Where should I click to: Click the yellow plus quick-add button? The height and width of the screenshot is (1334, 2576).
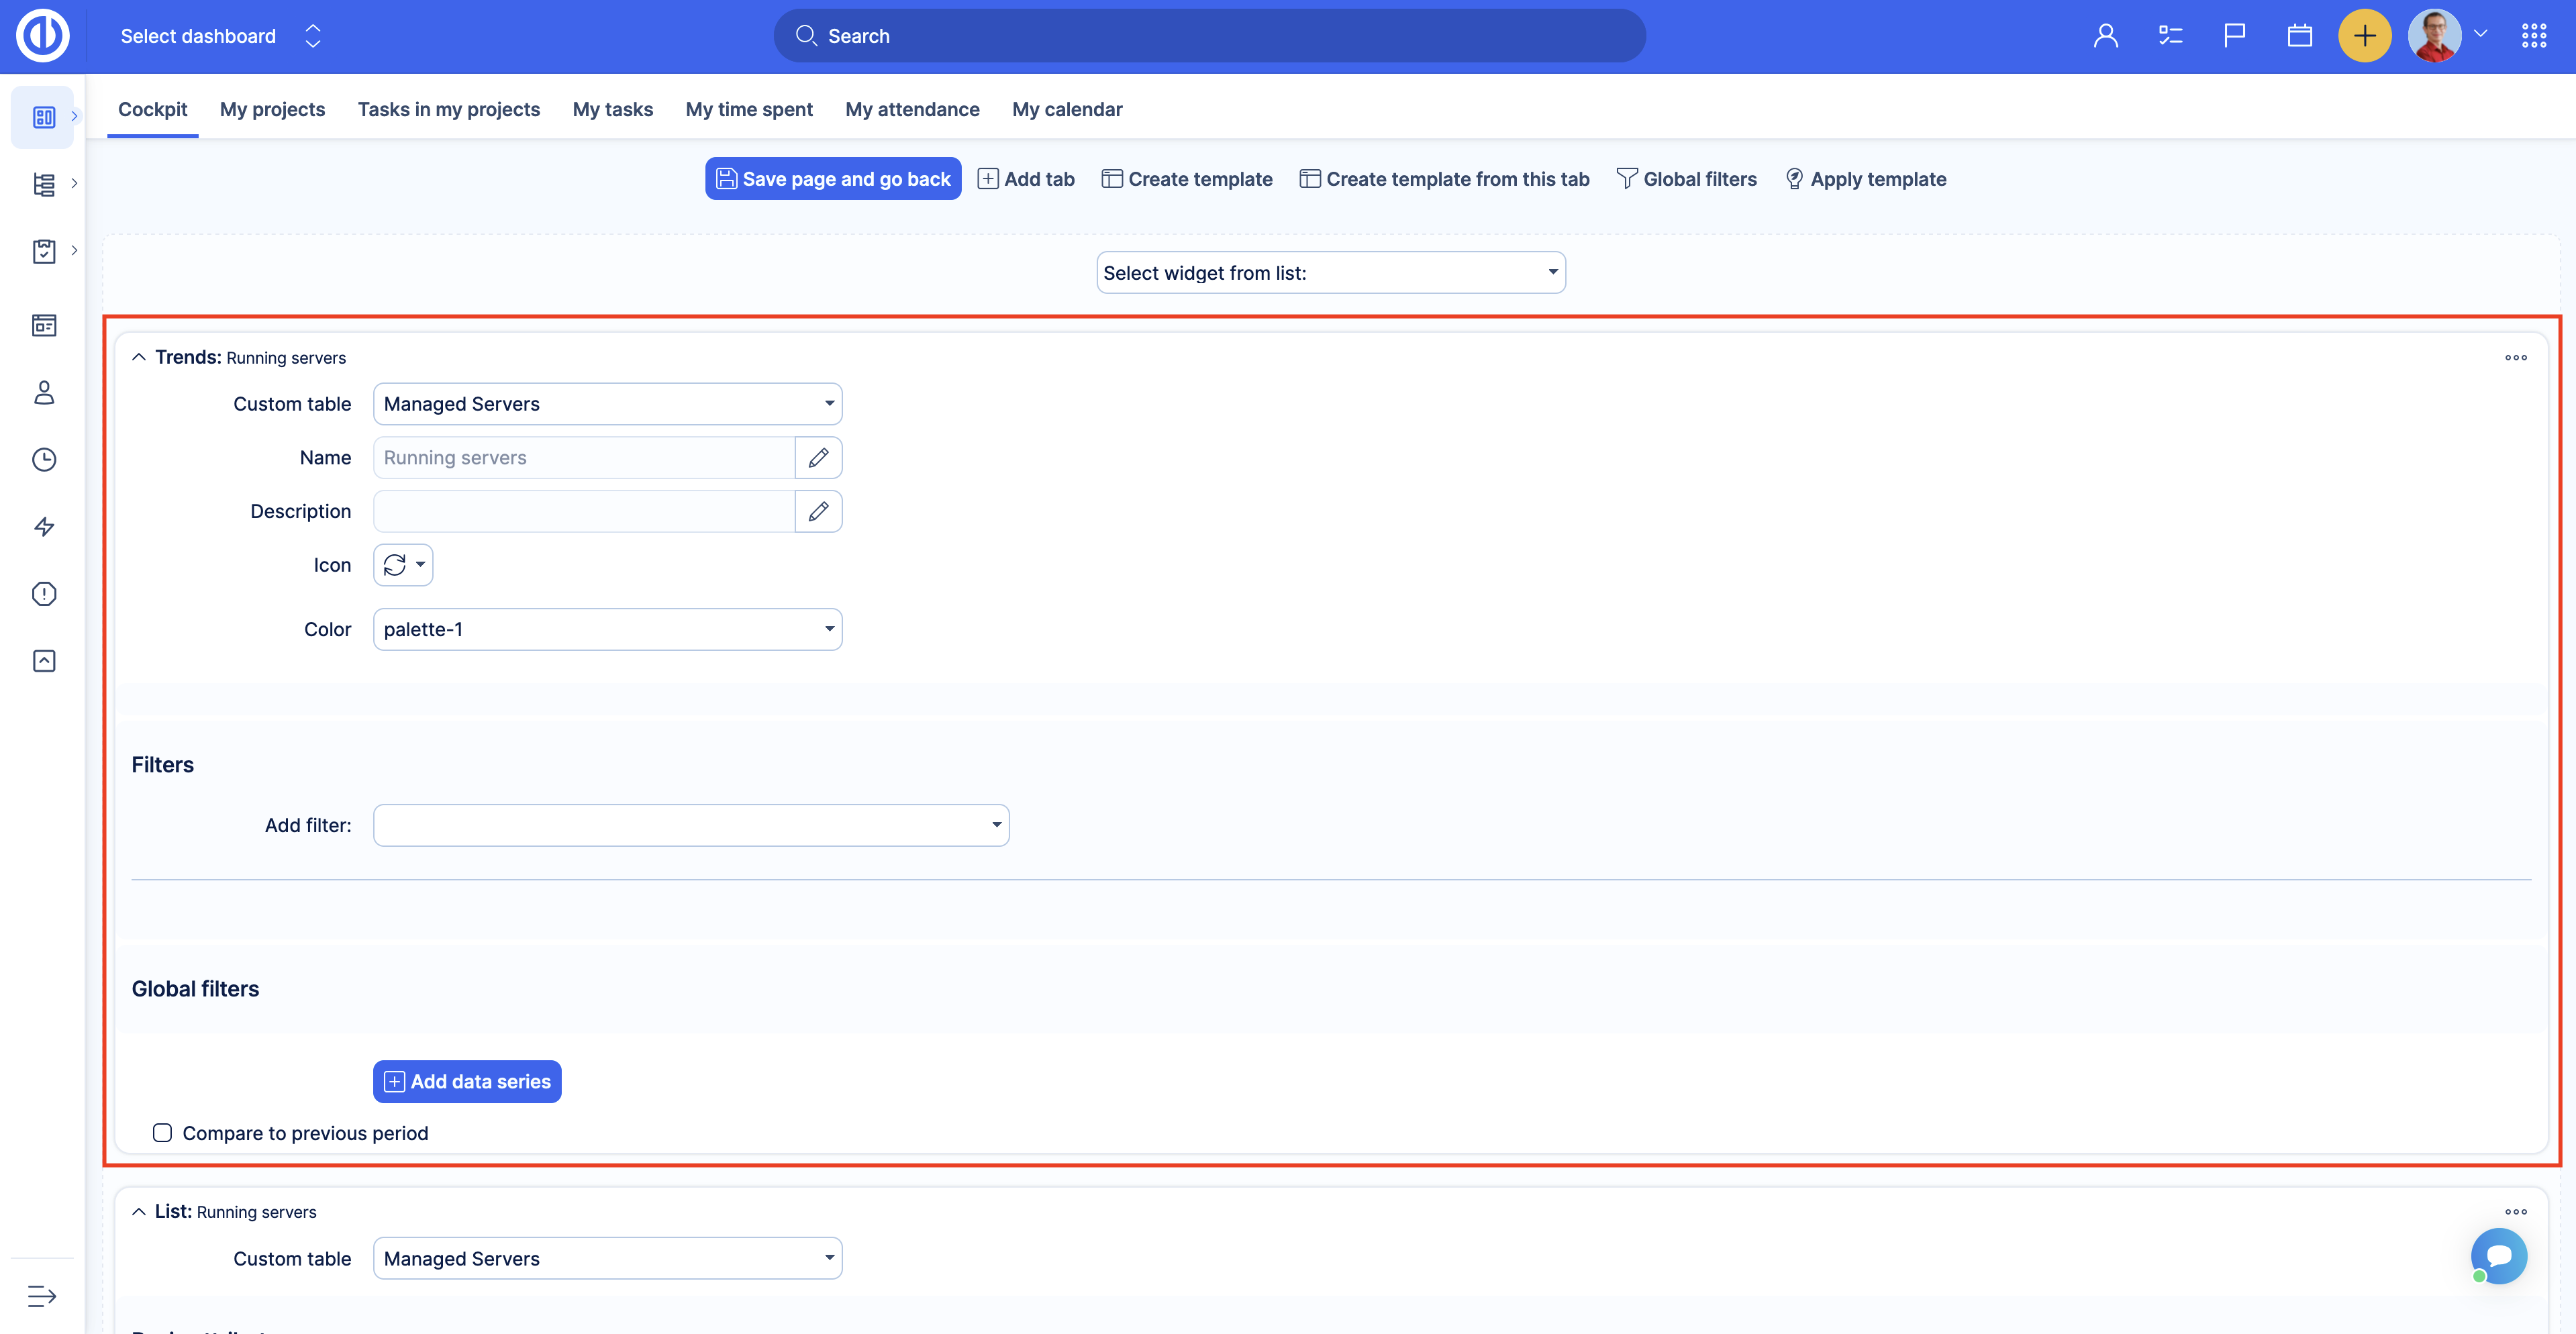tap(2364, 37)
